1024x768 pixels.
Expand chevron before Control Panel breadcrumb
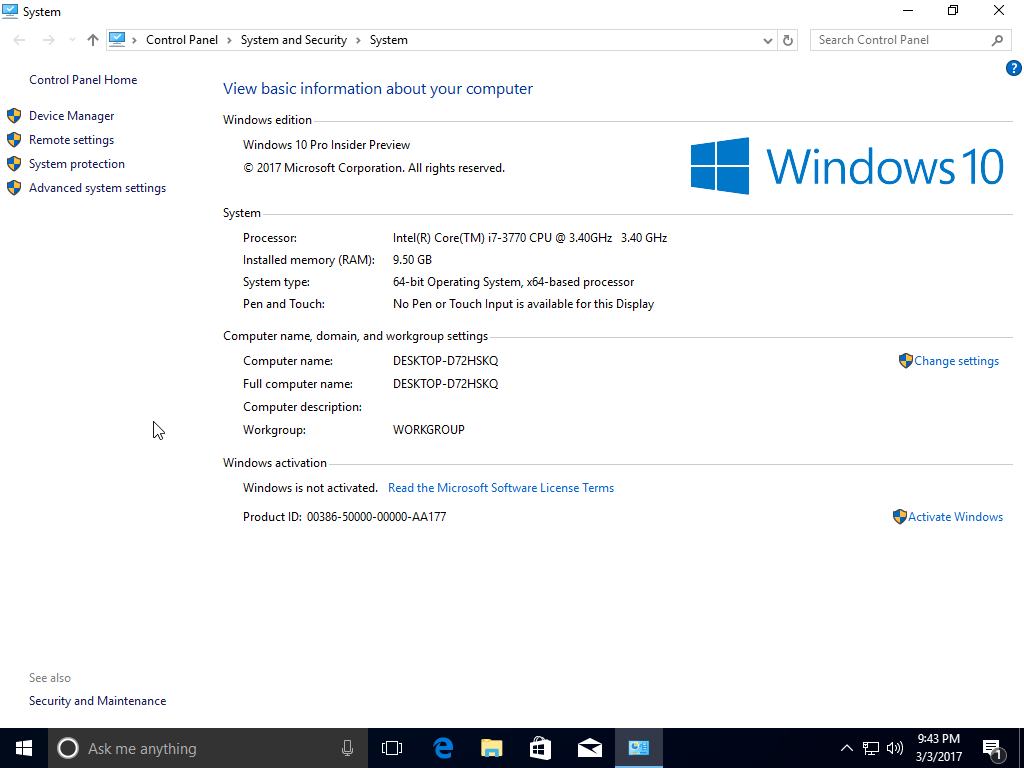pyautogui.click(x=135, y=40)
